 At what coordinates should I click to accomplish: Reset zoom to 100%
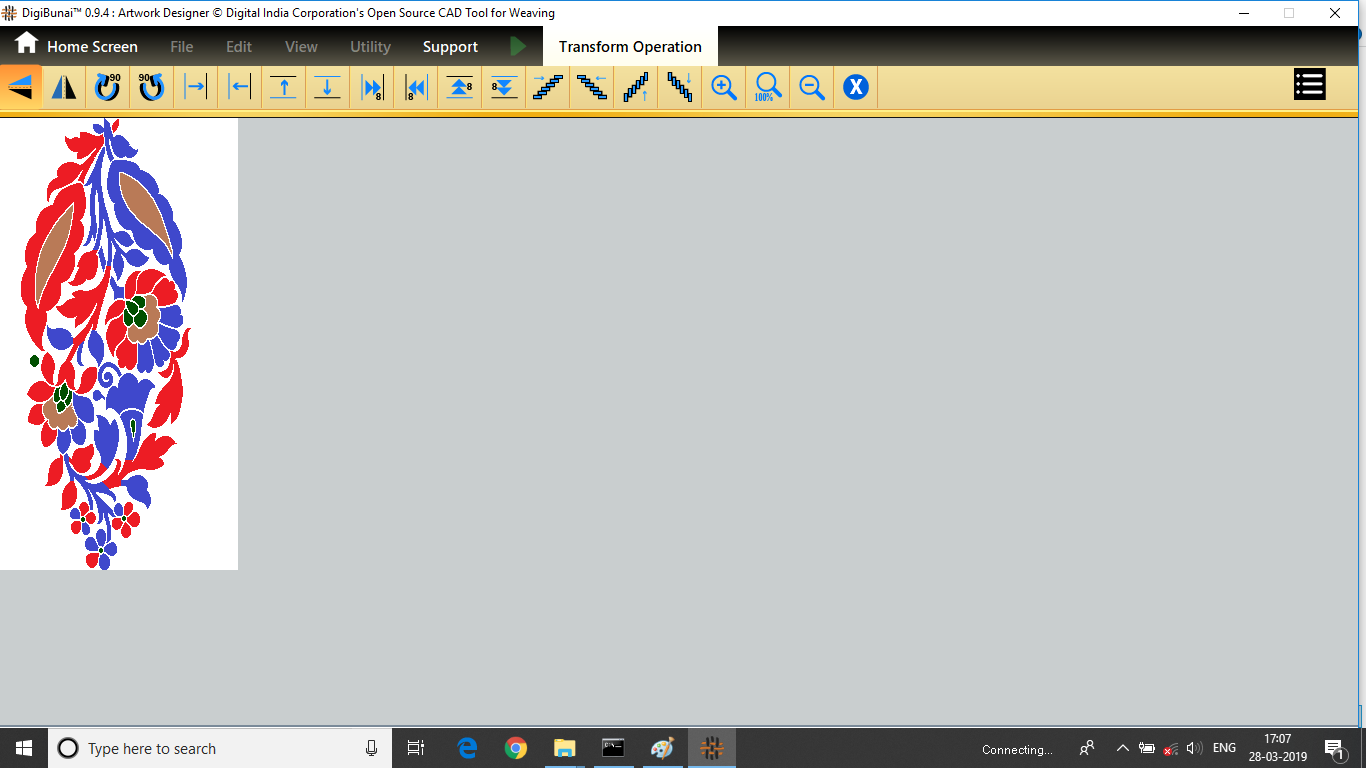768,87
